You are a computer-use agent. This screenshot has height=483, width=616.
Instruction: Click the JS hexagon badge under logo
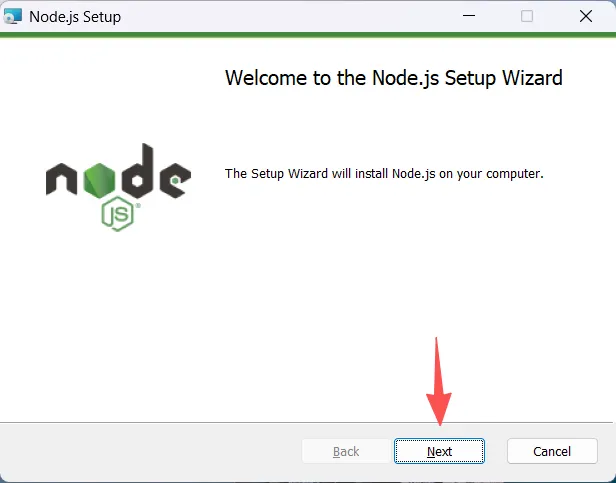click(x=117, y=214)
